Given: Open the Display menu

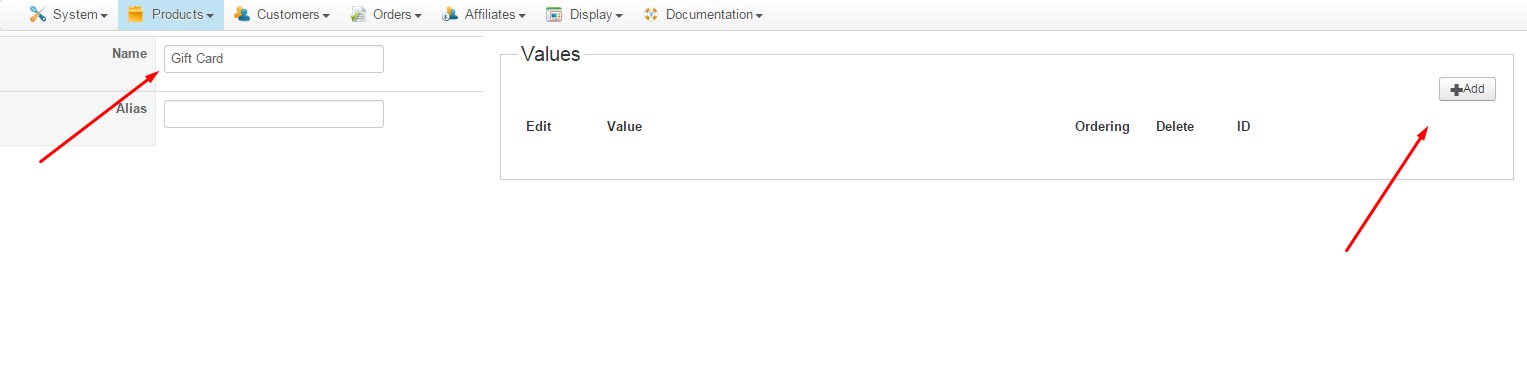Looking at the screenshot, I should coord(585,15).
